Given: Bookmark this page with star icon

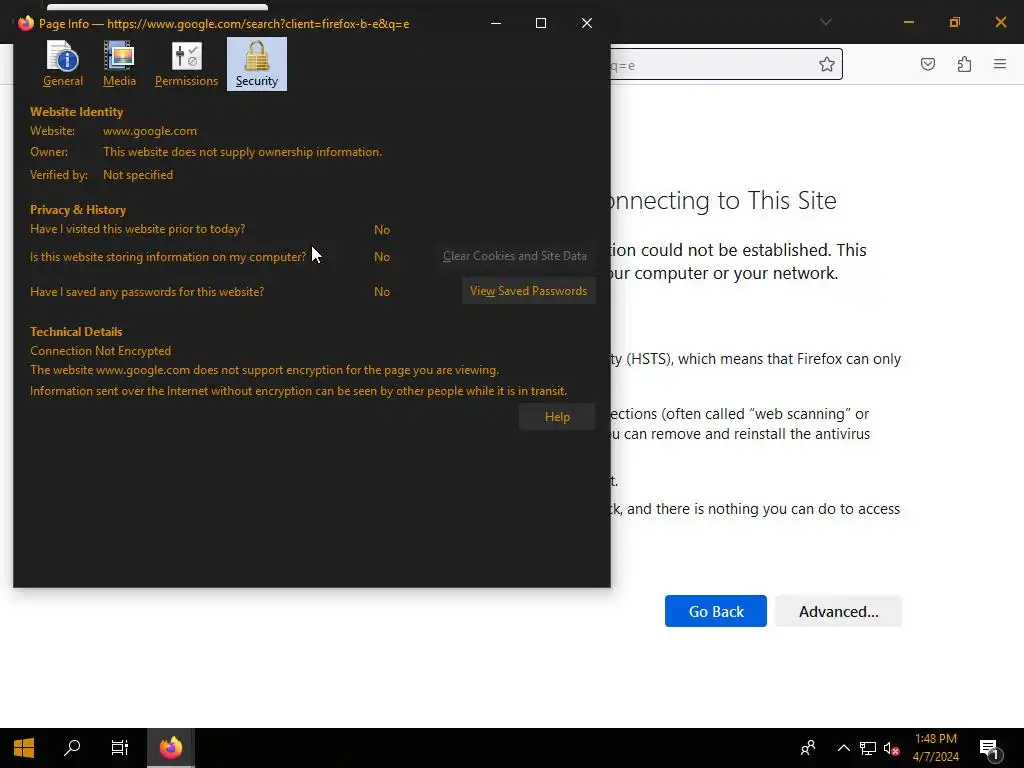Looking at the screenshot, I should [x=827, y=64].
